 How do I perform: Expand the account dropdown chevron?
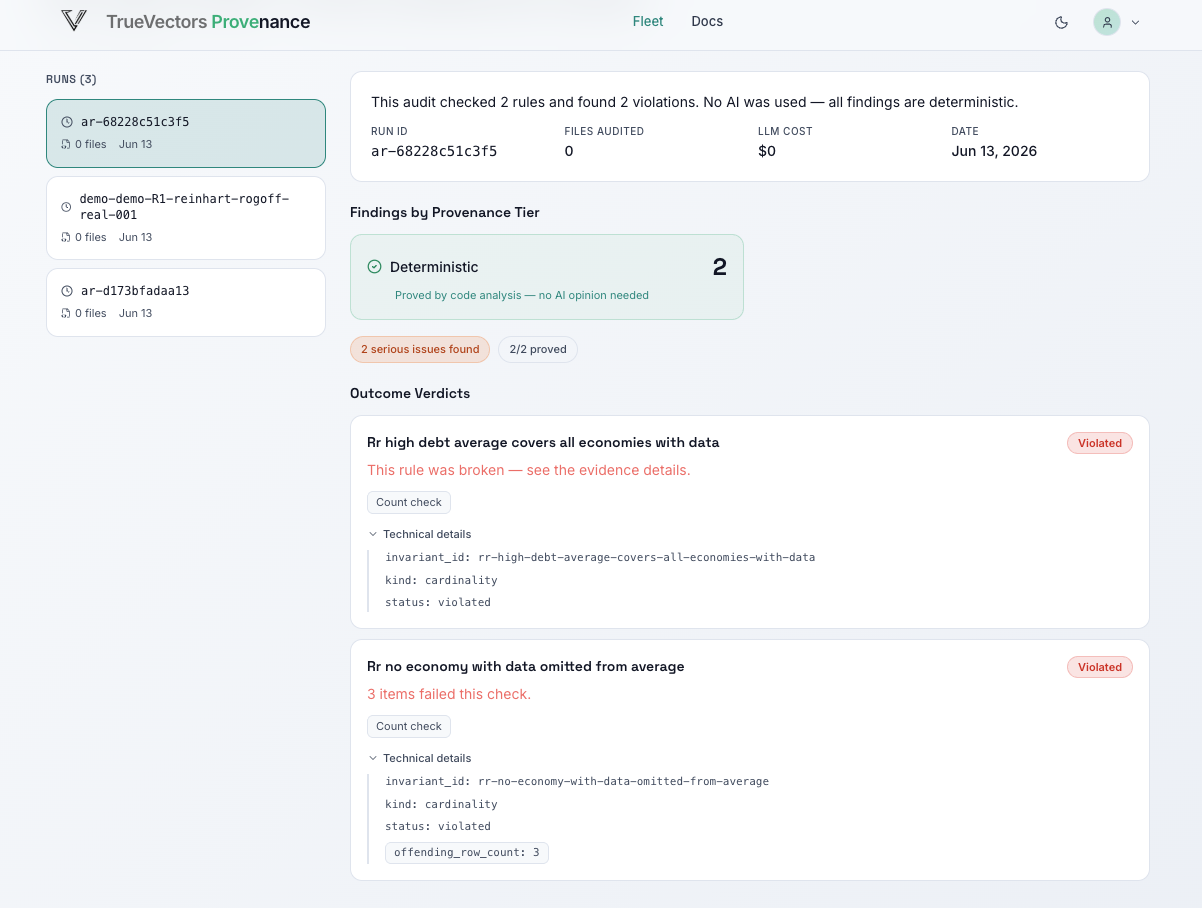click(1135, 22)
